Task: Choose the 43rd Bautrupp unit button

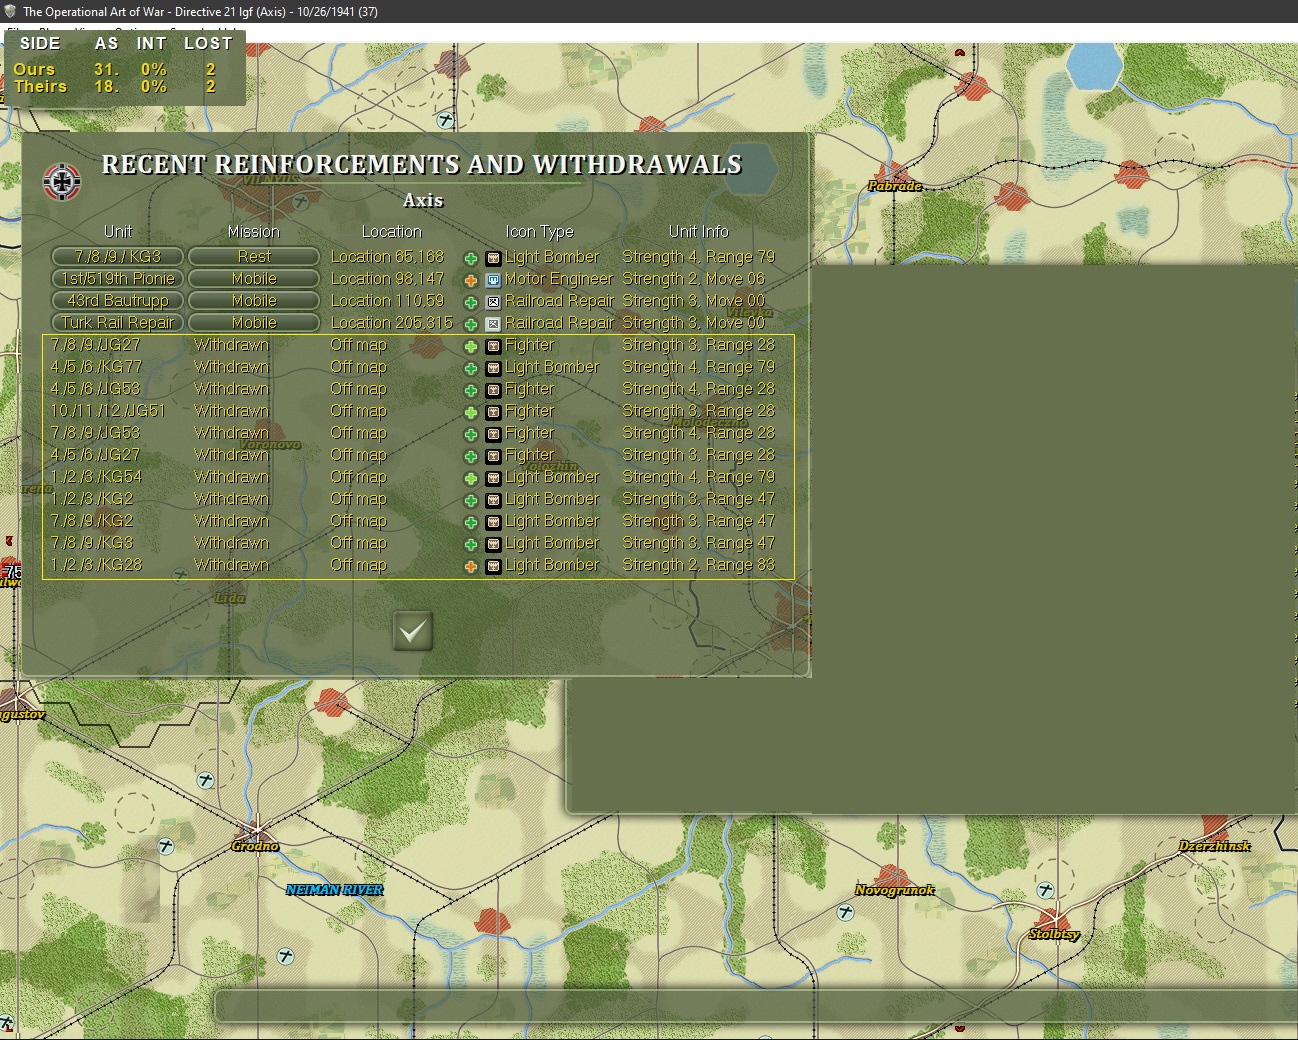Action: pos(118,301)
